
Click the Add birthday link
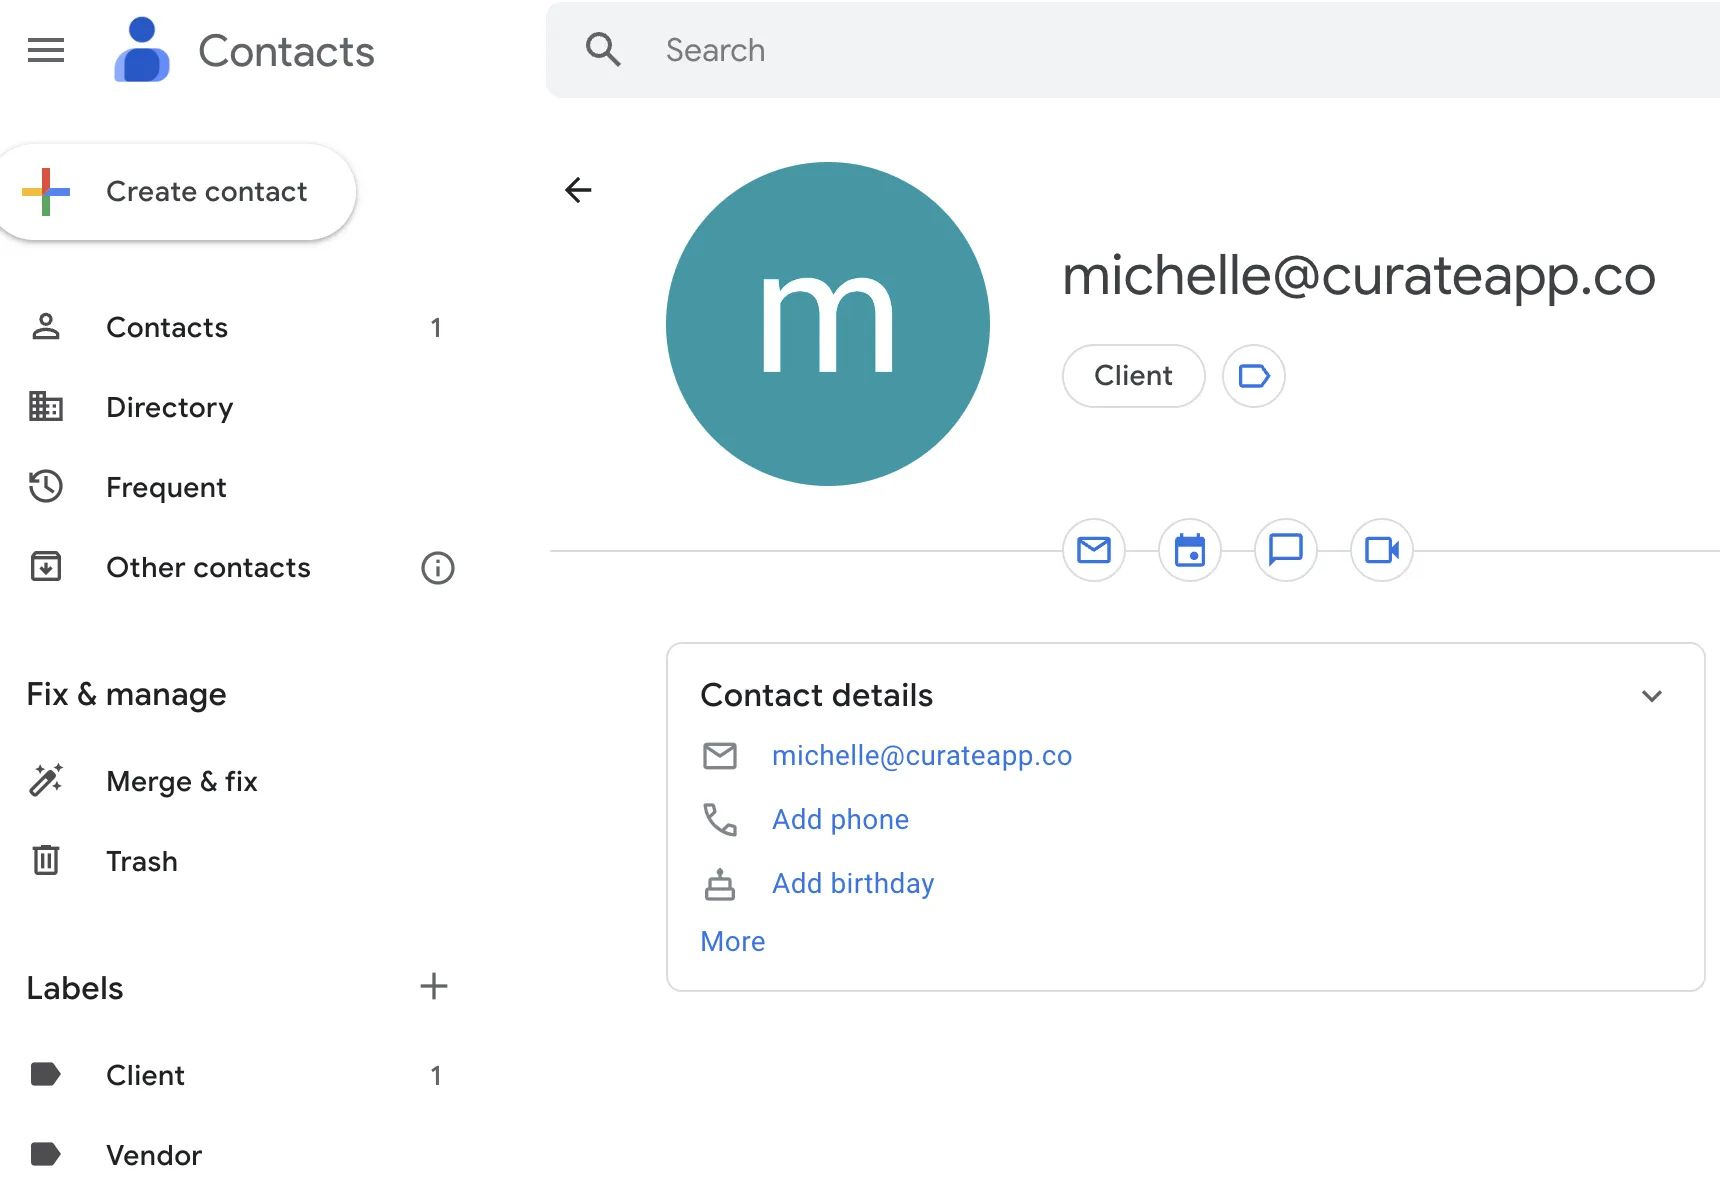(852, 884)
